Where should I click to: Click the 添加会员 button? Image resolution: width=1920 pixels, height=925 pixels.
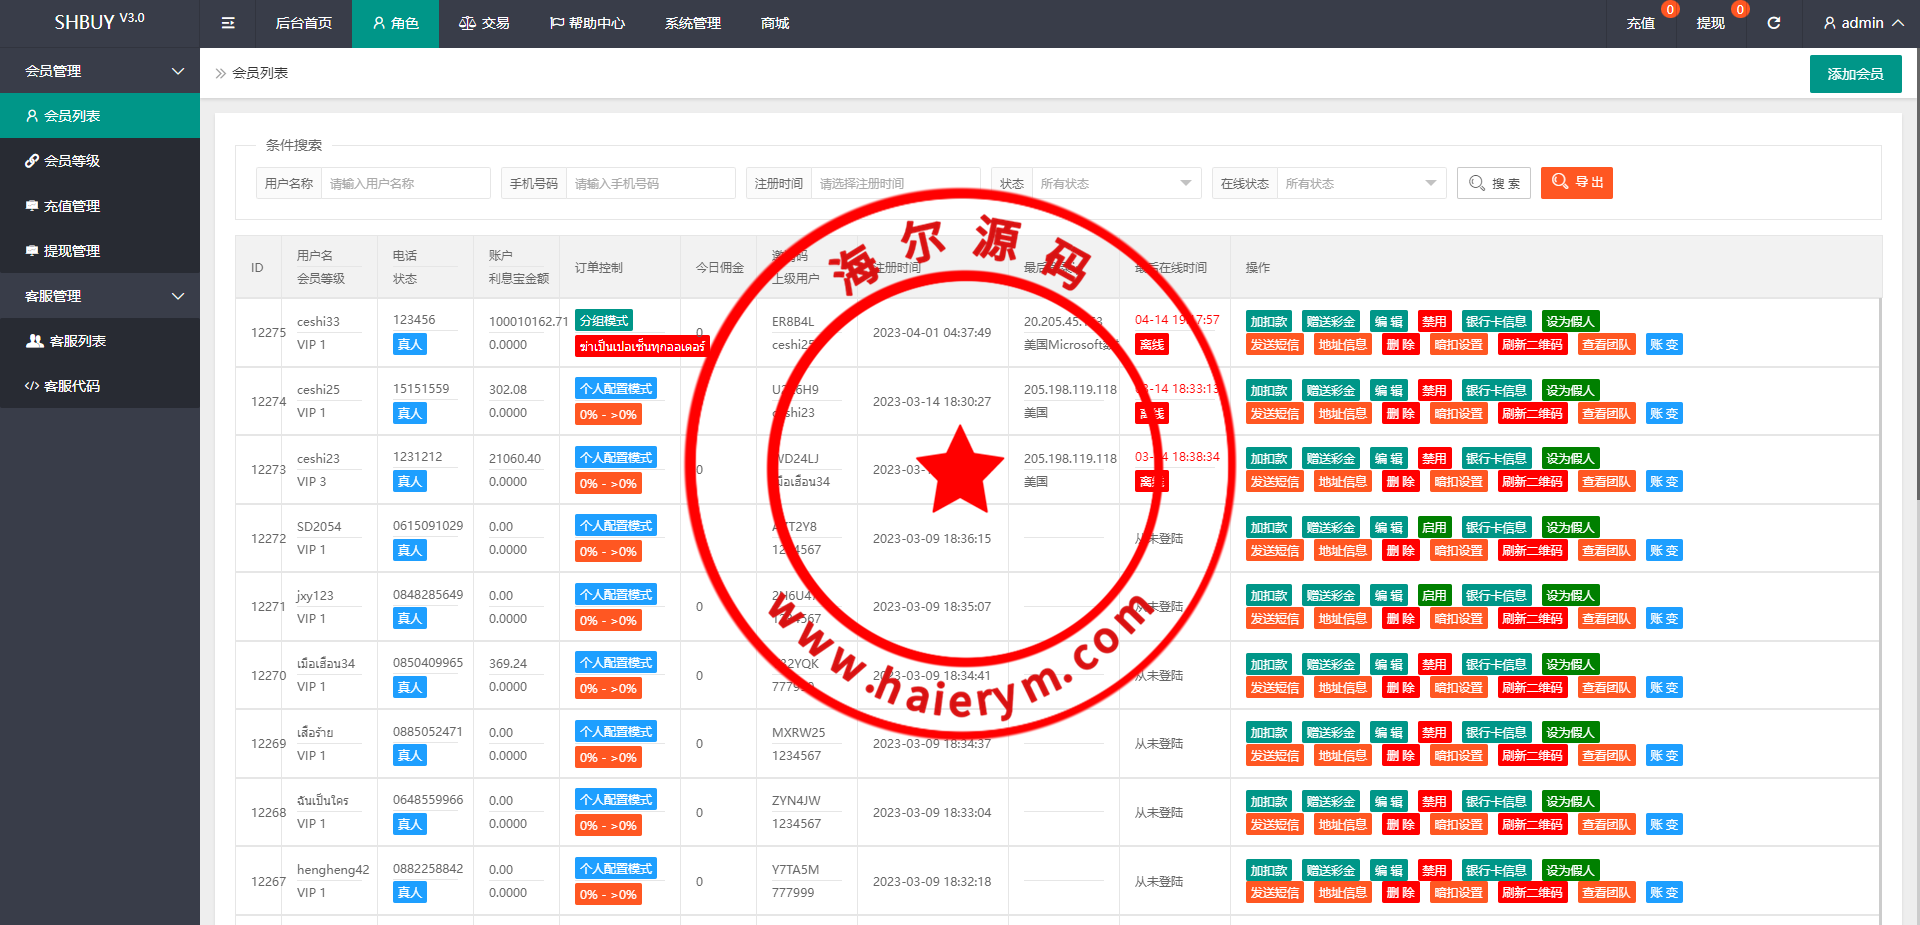click(1855, 74)
